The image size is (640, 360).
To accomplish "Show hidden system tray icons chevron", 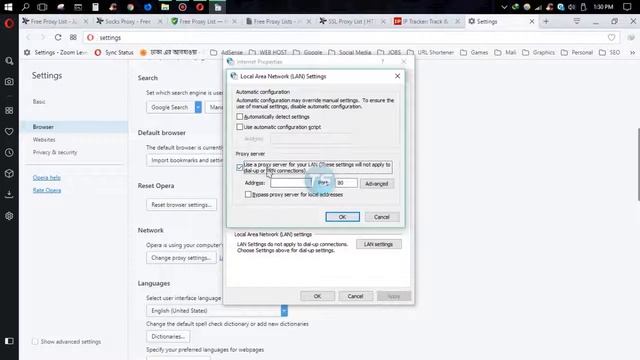I will coord(504,7).
